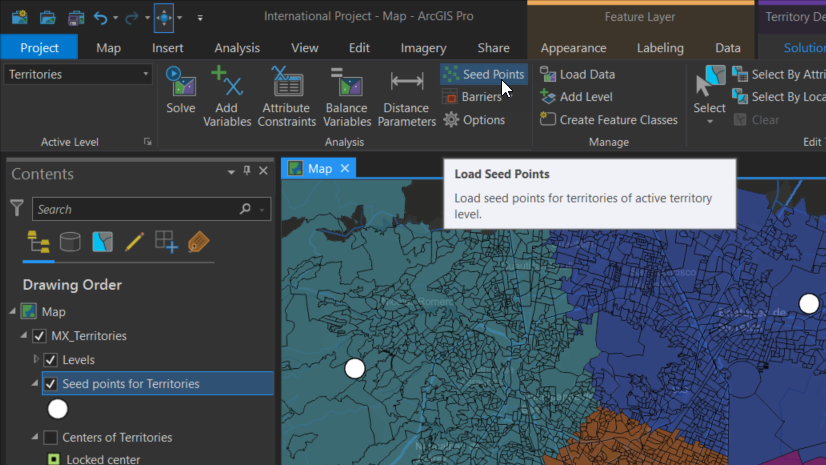Switch to List By Data Source view
The height and width of the screenshot is (465, 826).
(x=70, y=241)
